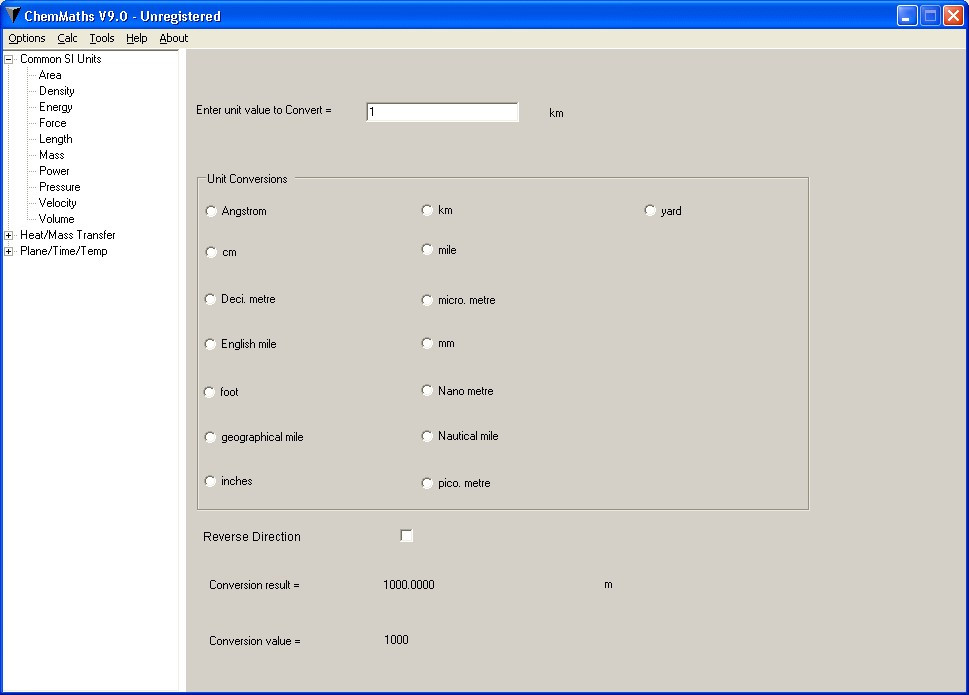The height and width of the screenshot is (695, 969).
Task: Choose the pico. metre radio button
Action: 427,483
